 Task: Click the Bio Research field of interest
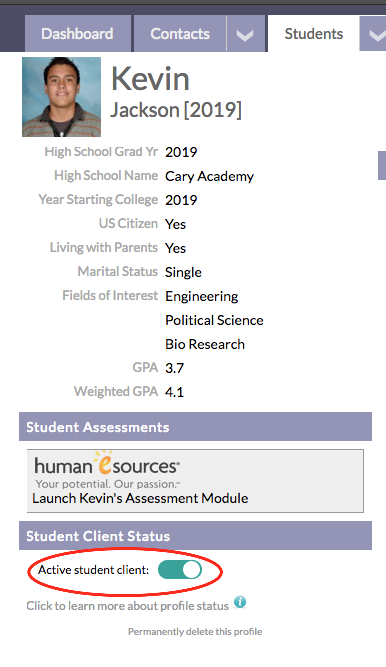pyautogui.click(x=205, y=344)
